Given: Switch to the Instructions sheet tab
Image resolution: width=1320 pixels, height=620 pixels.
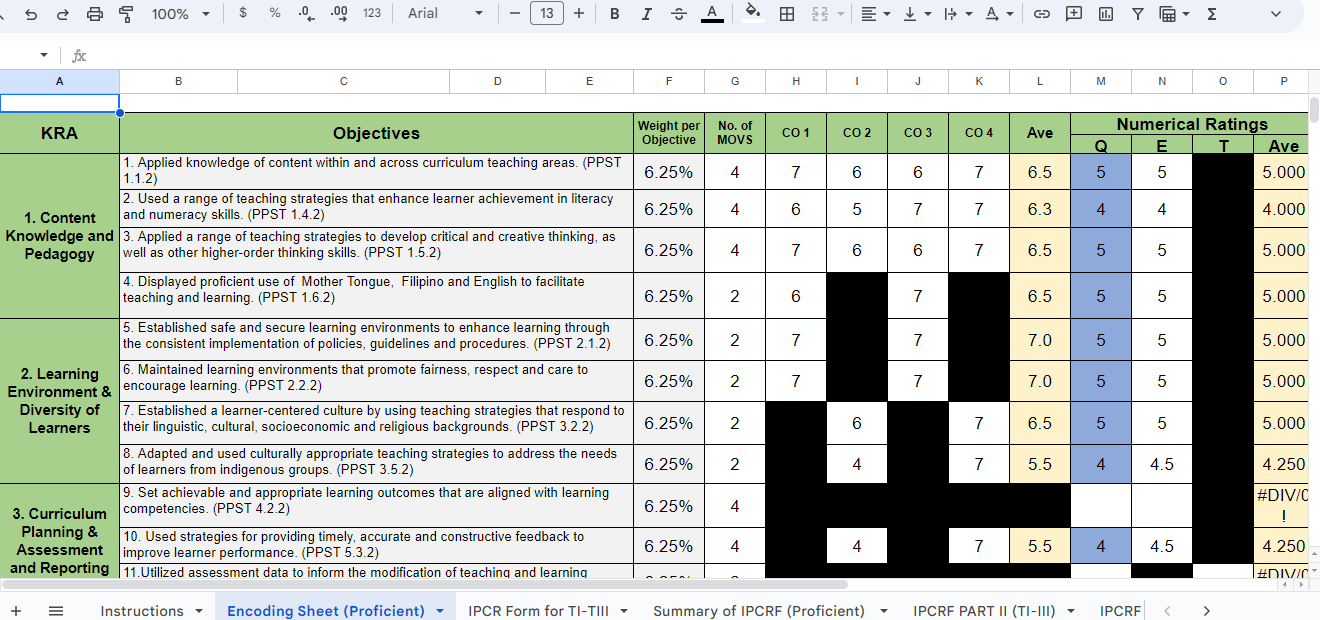Looking at the screenshot, I should (142, 611).
